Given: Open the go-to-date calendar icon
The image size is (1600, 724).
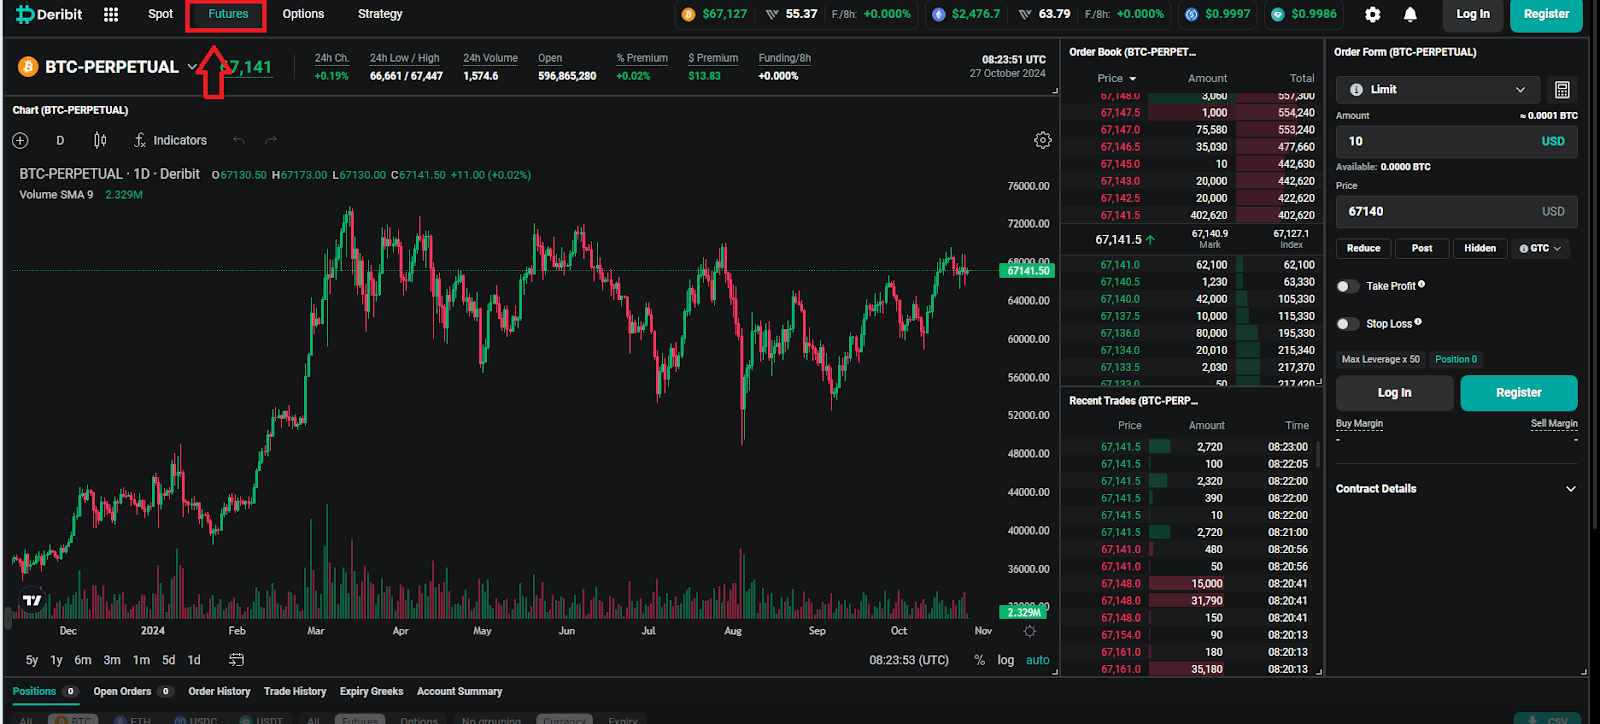Looking at the screenshot, I should point(236,660).
